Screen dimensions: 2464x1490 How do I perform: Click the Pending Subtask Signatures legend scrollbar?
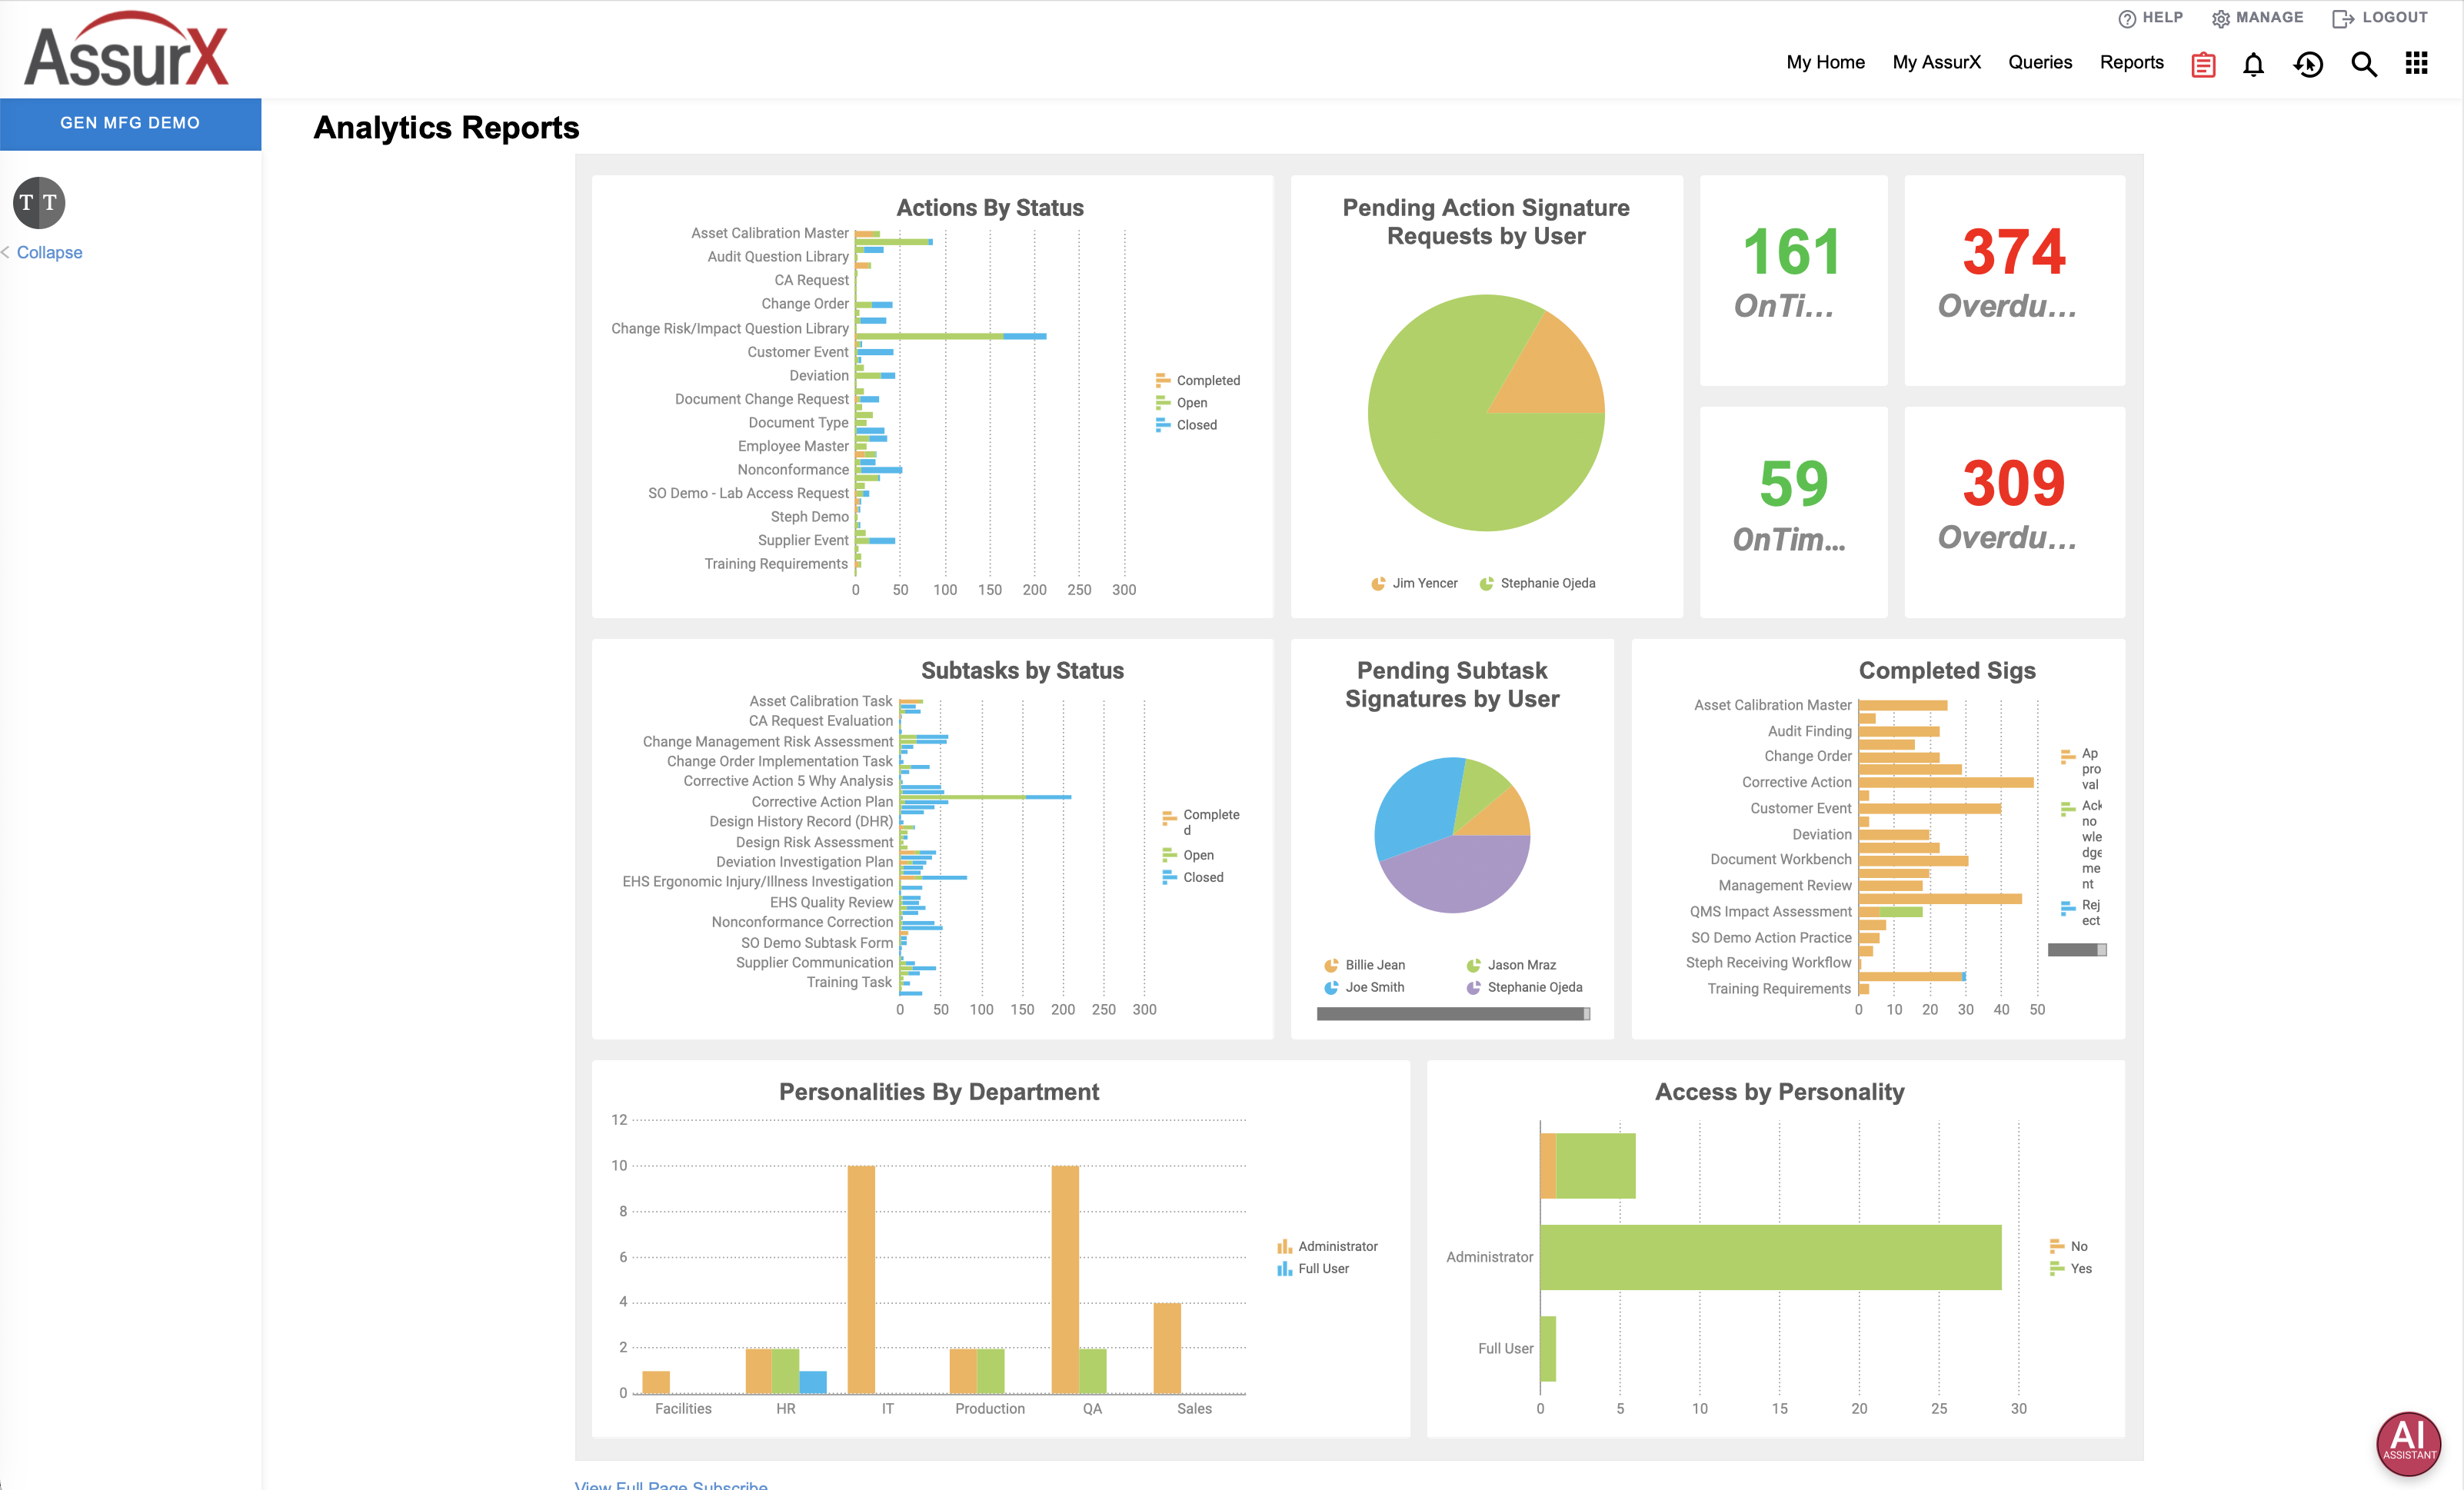pyautogui.click(x=1452, y=1013)
